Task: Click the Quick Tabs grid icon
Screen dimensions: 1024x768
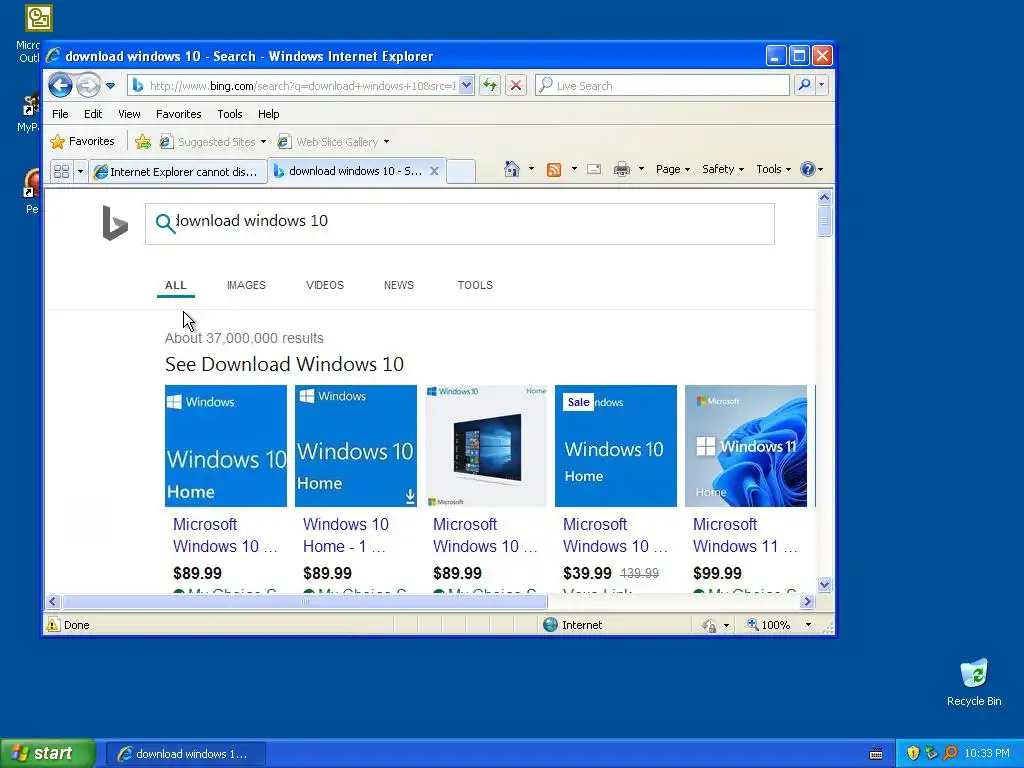Action: (x=61, y=171)
